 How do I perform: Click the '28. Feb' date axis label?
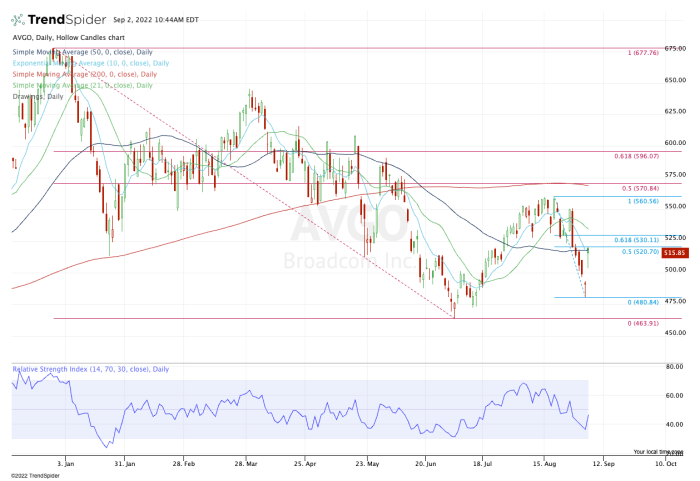click(184, 464)
